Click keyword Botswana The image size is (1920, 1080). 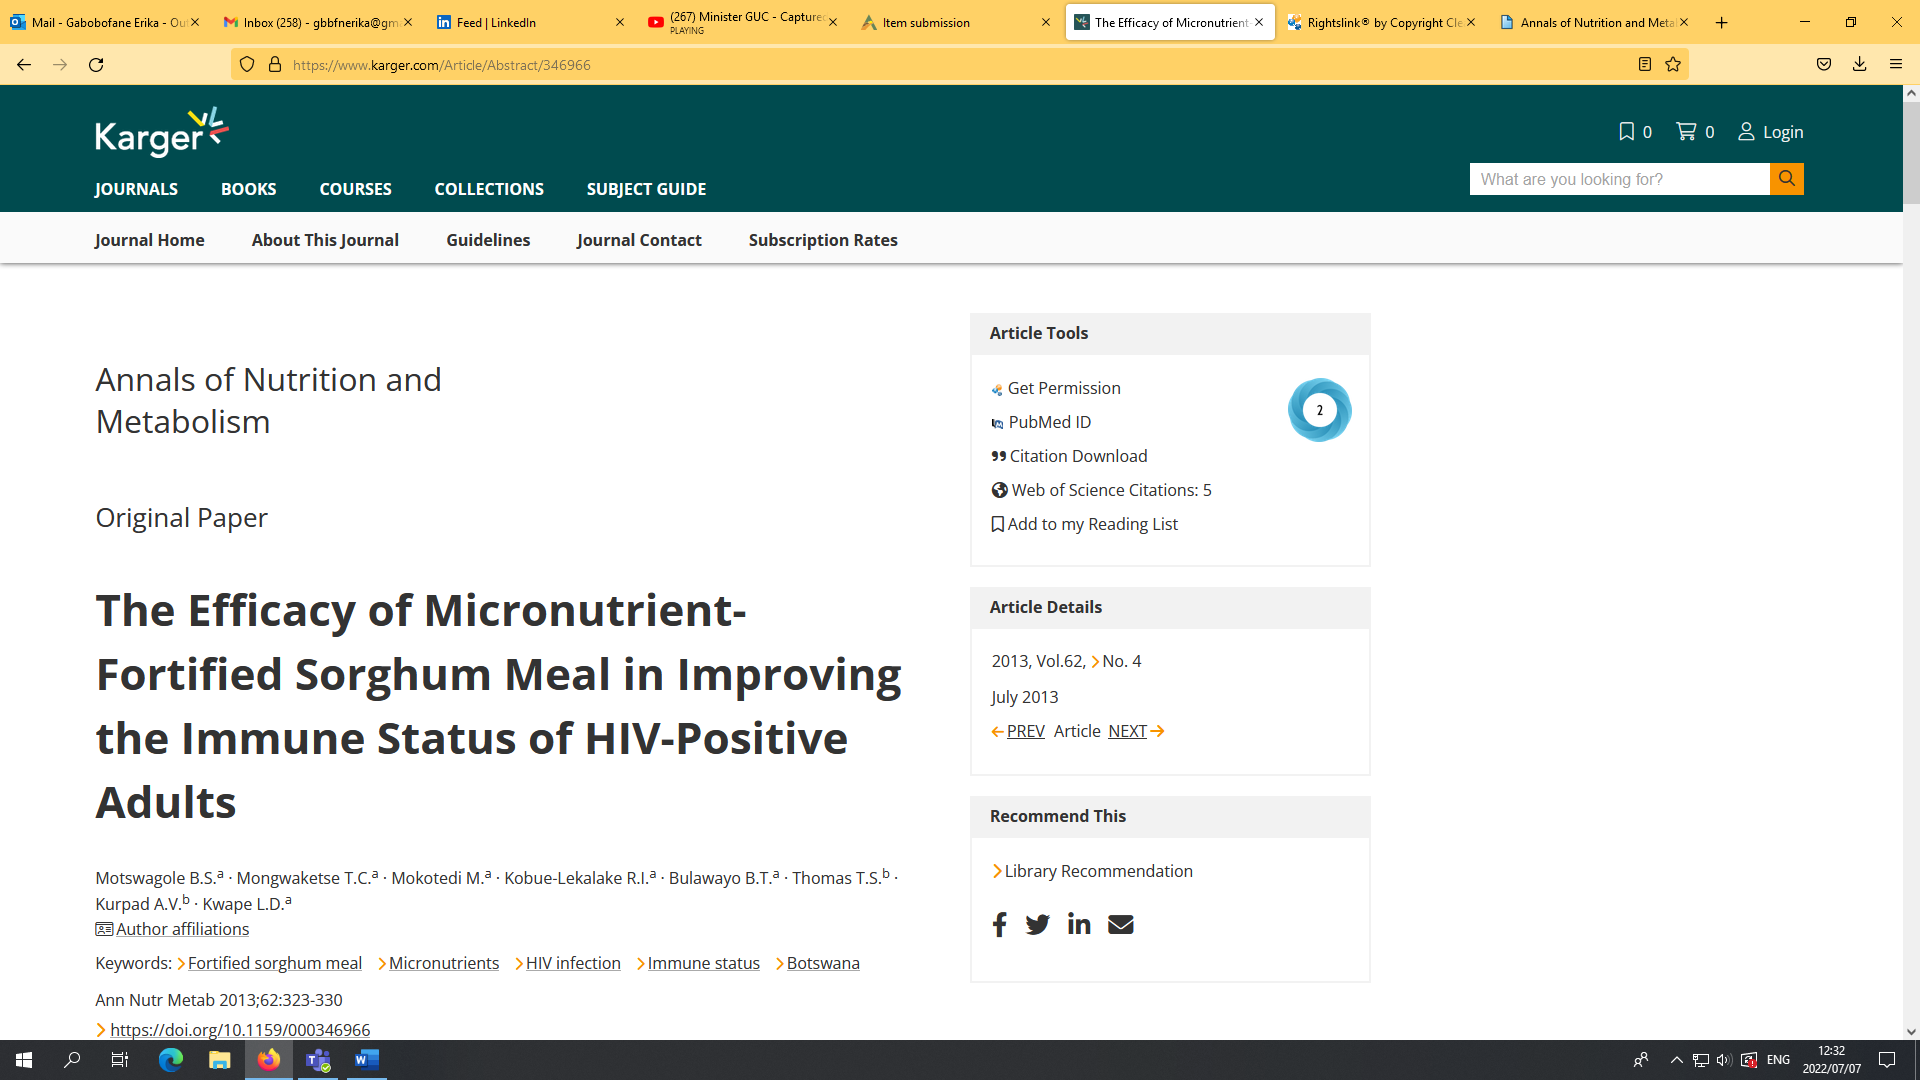[823, 963]
